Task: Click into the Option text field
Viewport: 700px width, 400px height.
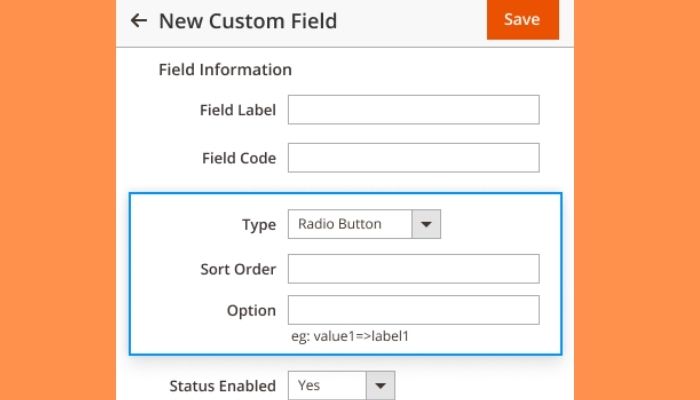Action: [x=413, y=310]
